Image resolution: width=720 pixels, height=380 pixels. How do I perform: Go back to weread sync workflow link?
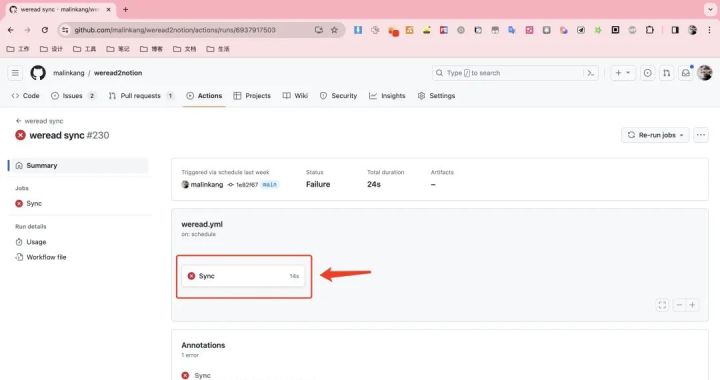[x=39, y=121]
